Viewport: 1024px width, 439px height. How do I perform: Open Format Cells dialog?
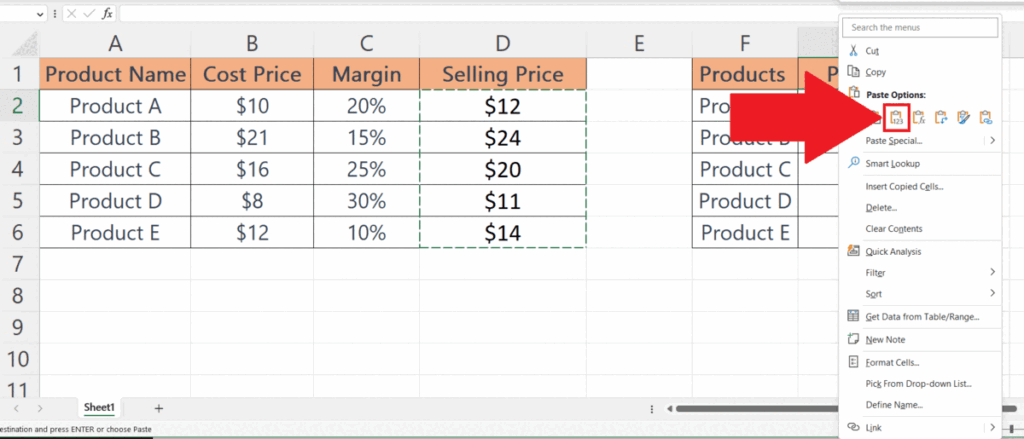click(x=920, y=362)
